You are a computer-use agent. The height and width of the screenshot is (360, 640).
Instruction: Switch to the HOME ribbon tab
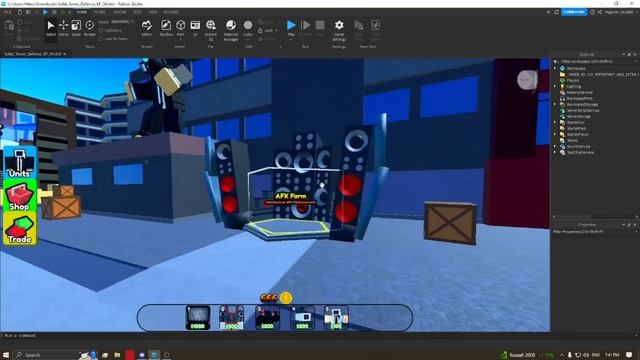82,12
